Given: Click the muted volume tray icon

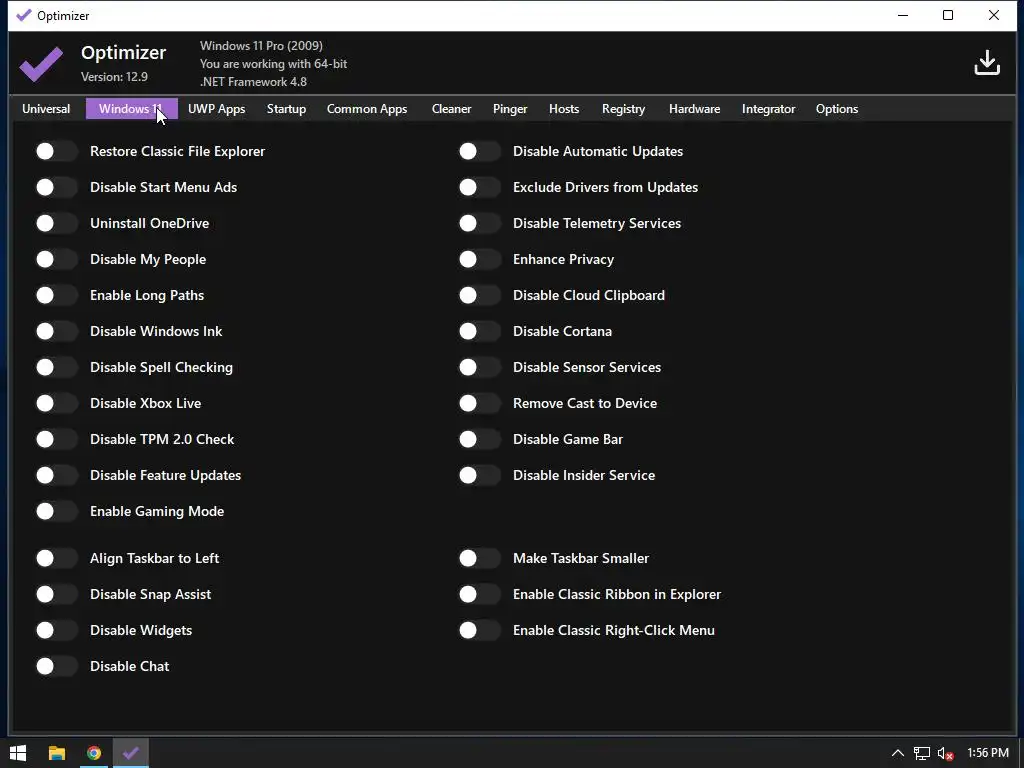Looking at the screenshot, I should pyautogui.click(x=945, y=754).
